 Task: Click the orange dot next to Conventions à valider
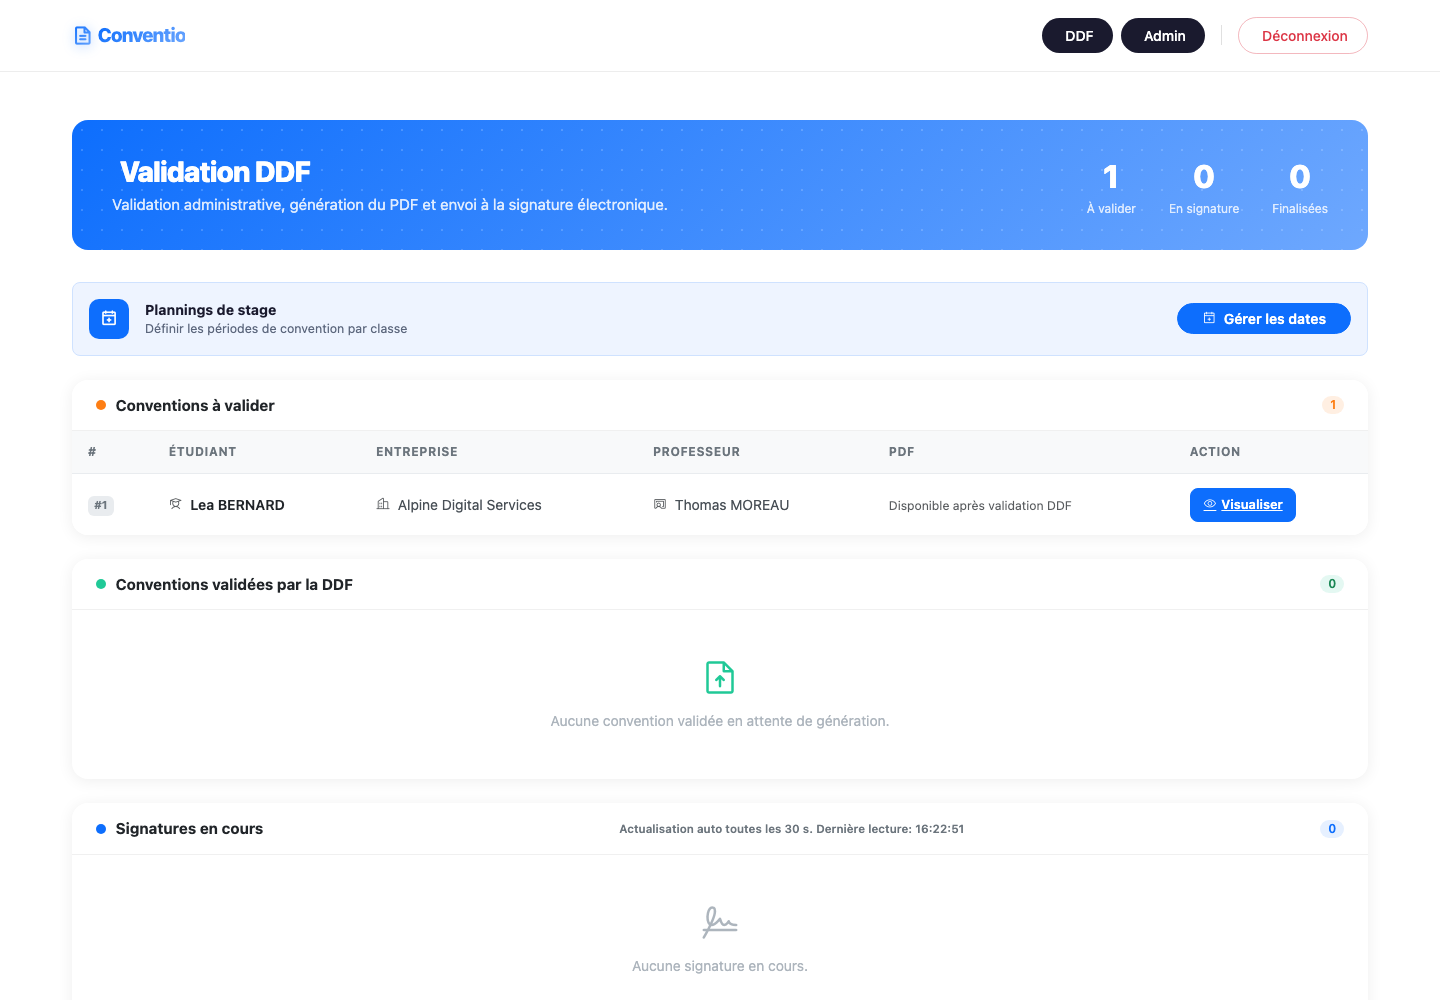101,405
